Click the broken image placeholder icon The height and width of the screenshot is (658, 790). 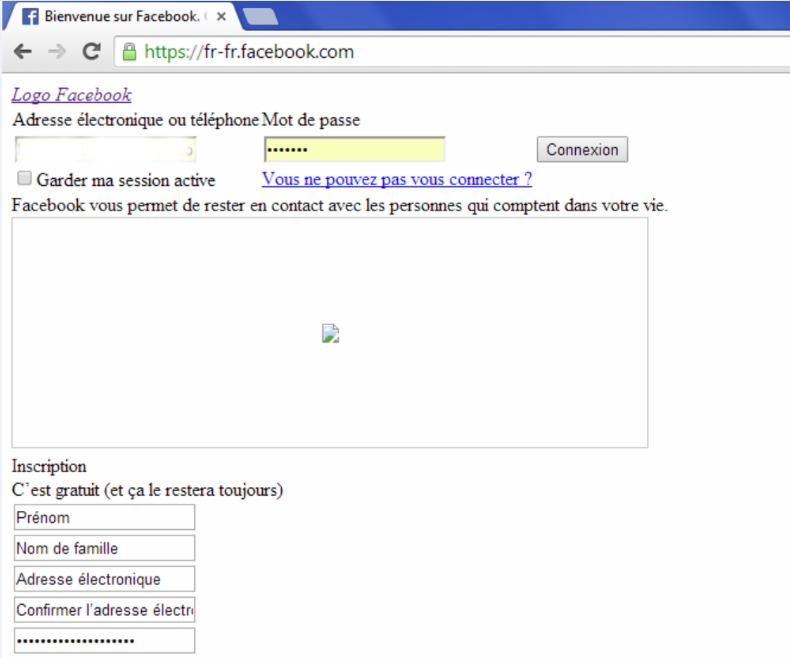coord(331,334)
